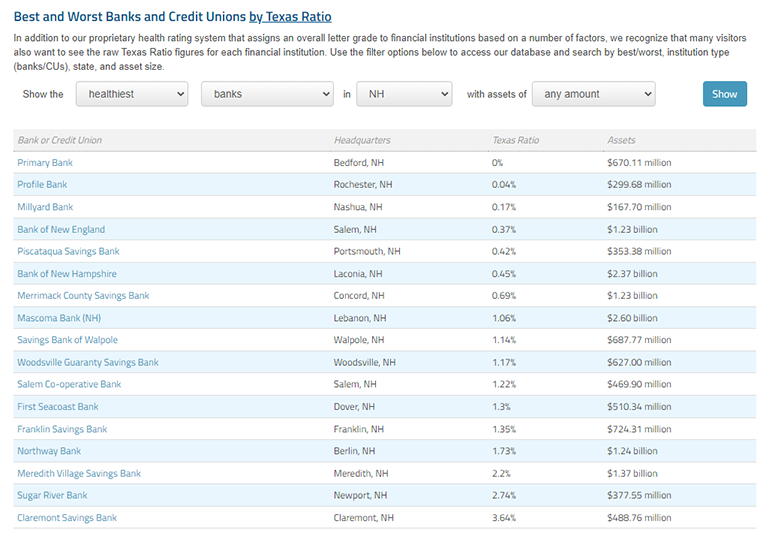Click the Texas Ratio column header
The image size is (775, 548).
point(516,140)
